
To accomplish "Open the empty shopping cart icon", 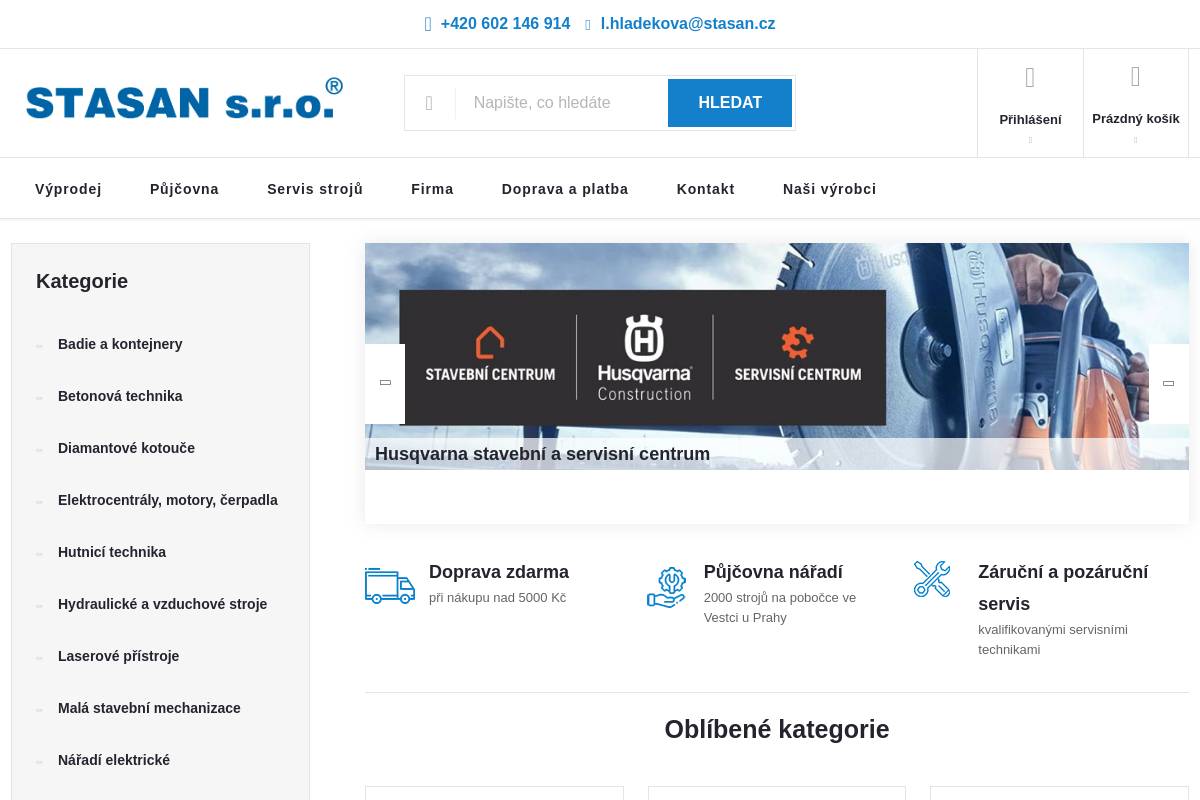I will tap(1135, 75).
